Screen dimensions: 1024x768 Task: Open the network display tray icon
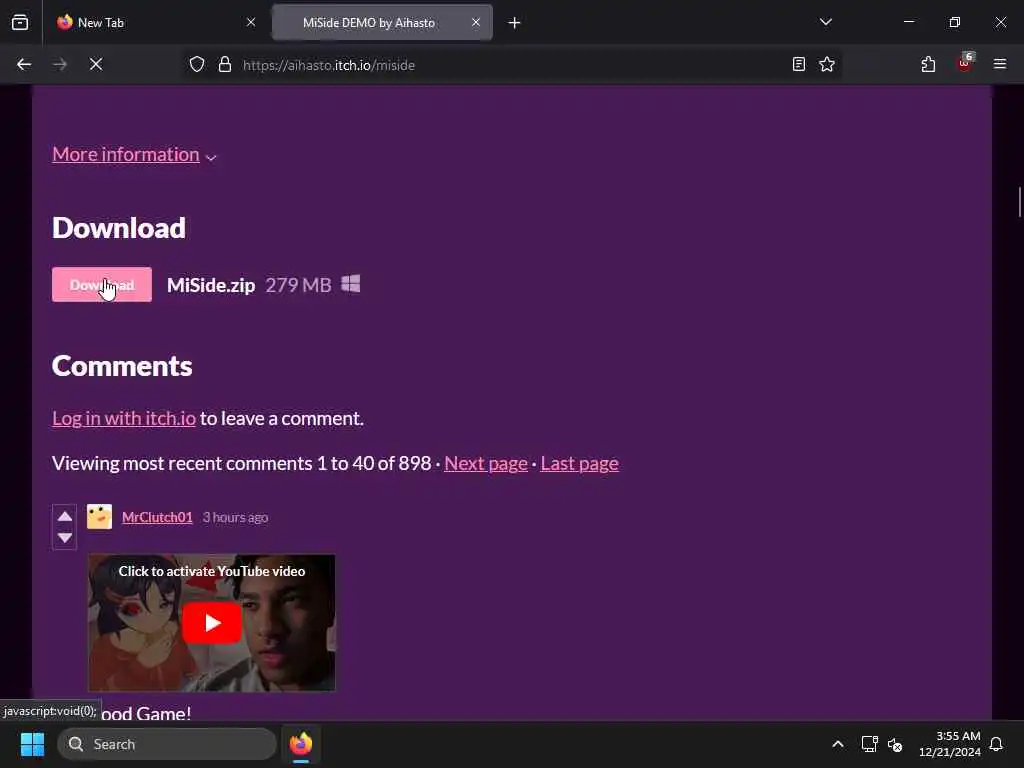click(x=869, y=744)
